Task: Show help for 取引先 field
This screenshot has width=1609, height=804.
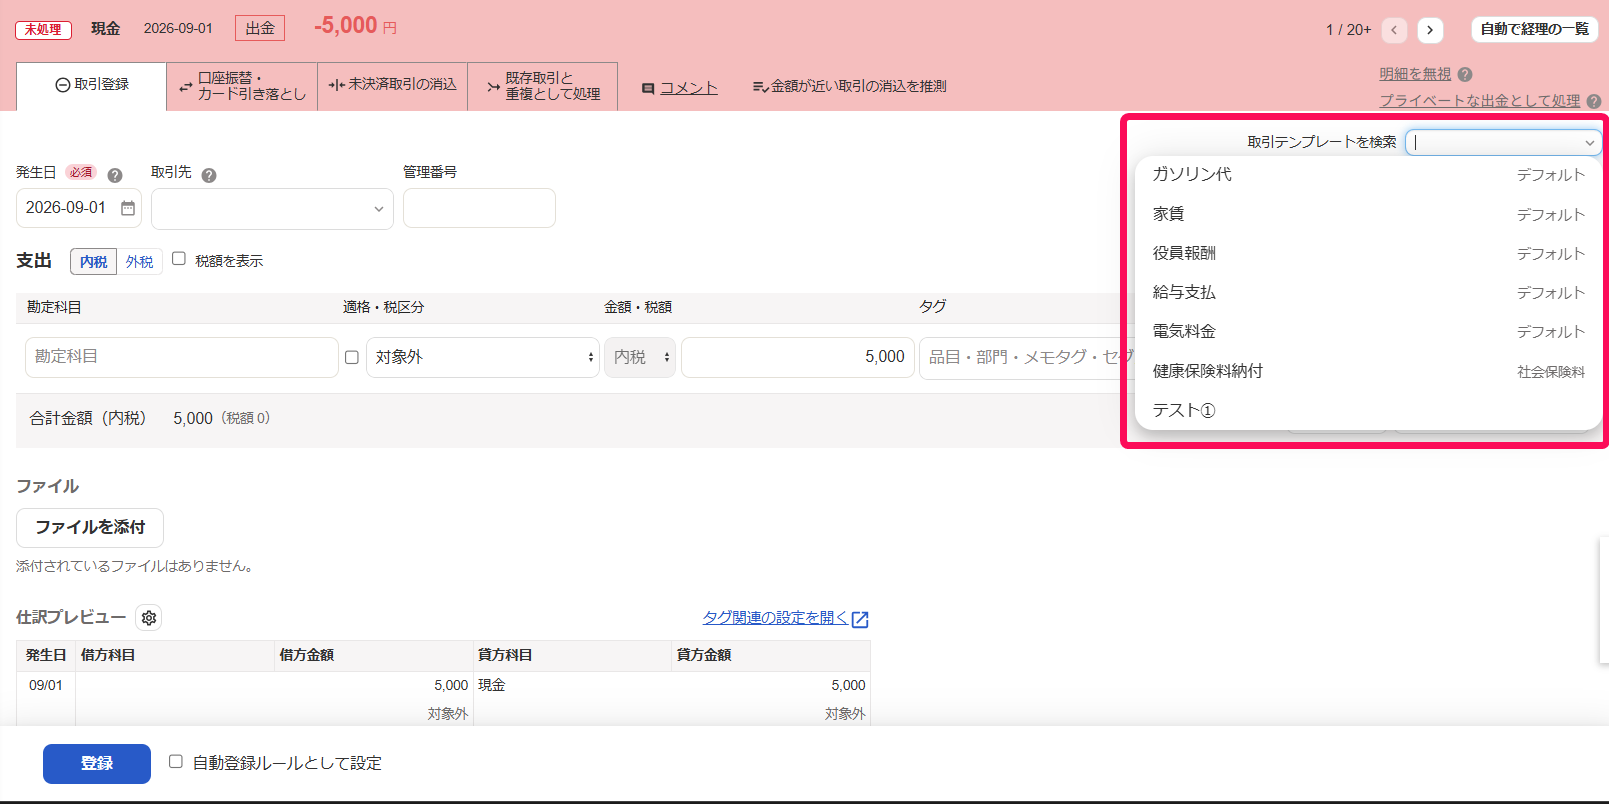Action: point(209,175)
